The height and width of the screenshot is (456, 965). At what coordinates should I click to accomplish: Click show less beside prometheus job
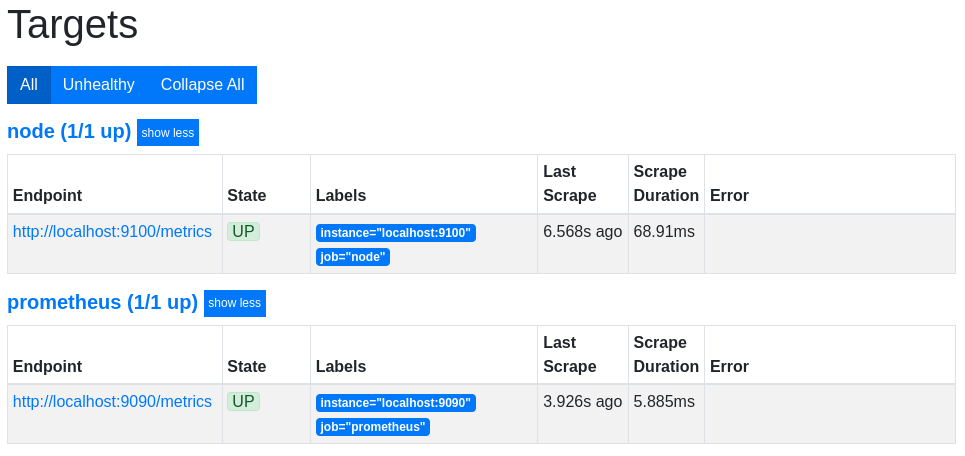click(x=235, y=303)
